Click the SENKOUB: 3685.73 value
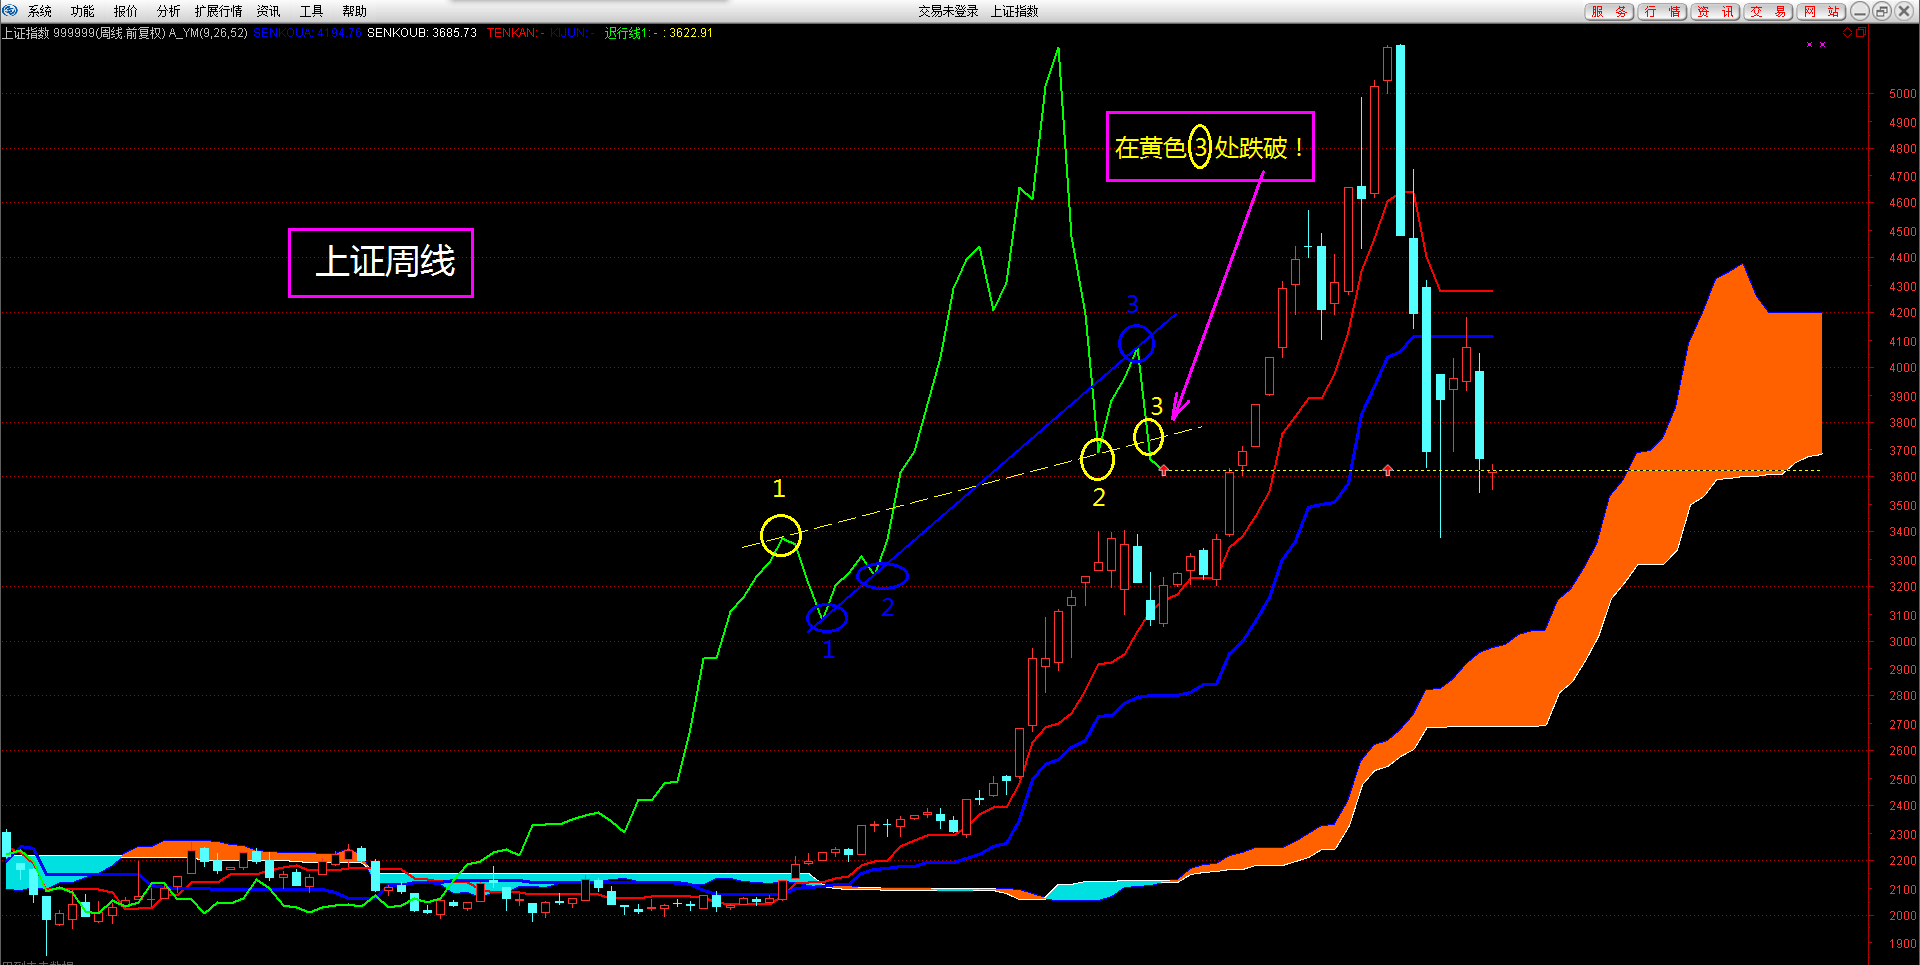This screenshot has height=965, width=1920. pos(422,33)
